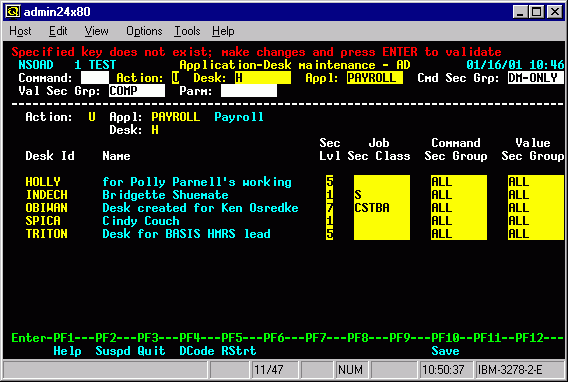Select the OBIWAN desk id
Viewport: 568px width, 382px height.
[47, 208]
